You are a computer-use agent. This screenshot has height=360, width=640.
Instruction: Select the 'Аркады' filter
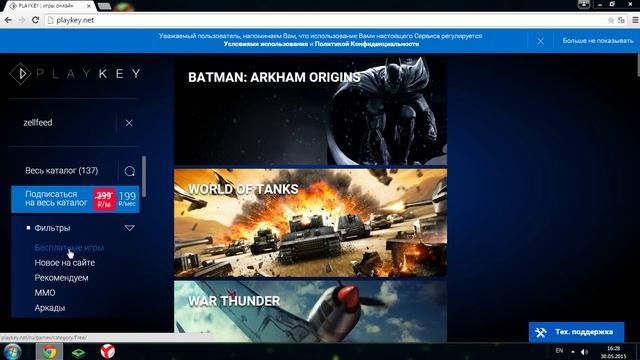pos(49,308)
